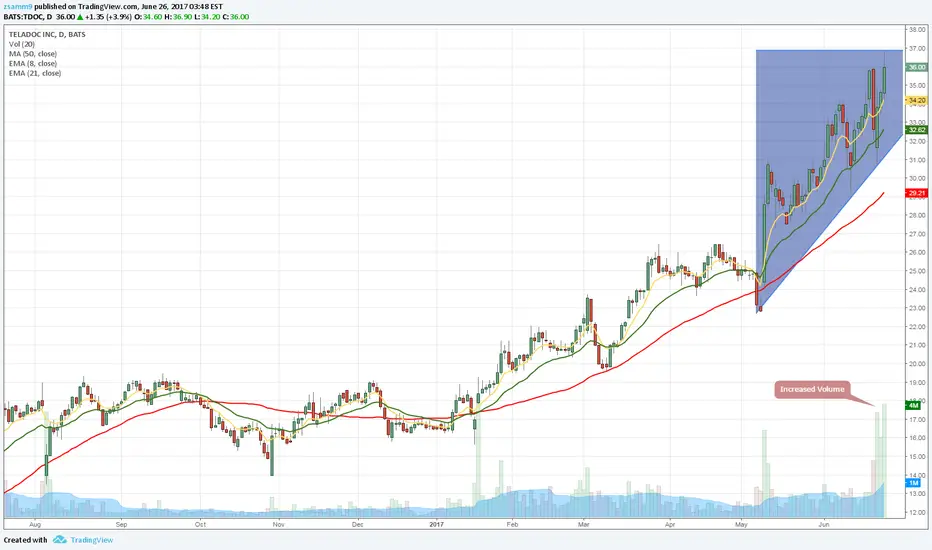The image size is (932, 550).
Task: Select the EMA (21, close) indicator legend
Action: pyautogui.click(x=35, y=73)
